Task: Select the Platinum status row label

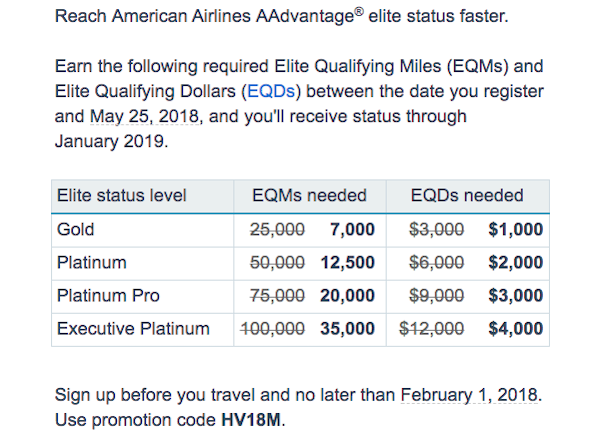Action: click(91, 263)
